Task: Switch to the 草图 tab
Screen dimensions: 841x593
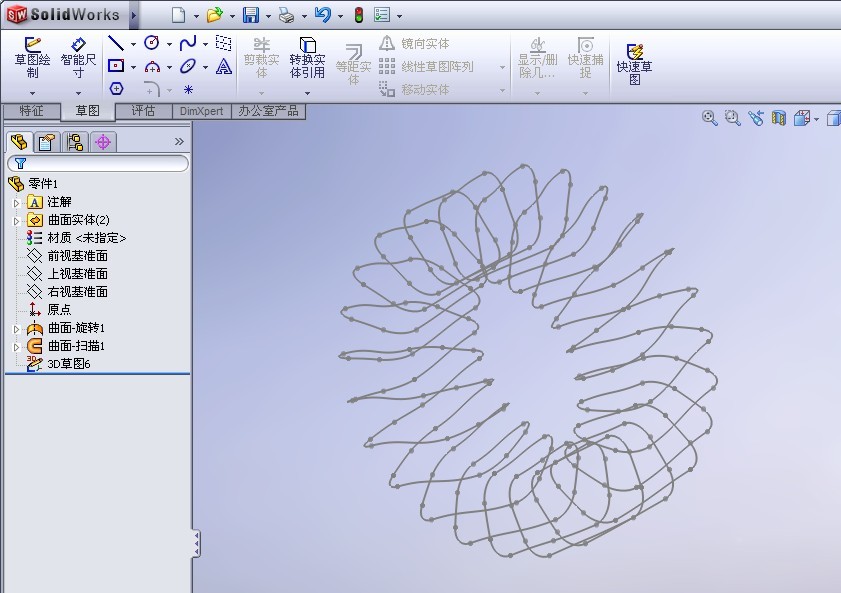Action: pos(87,111)
